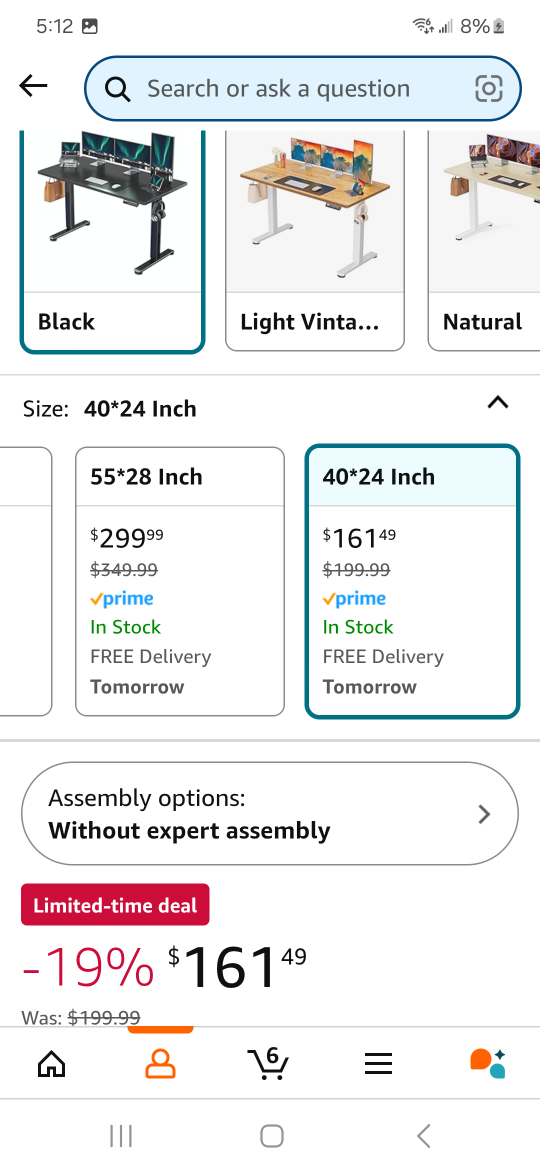Select the Black color option

pos(112,241)
